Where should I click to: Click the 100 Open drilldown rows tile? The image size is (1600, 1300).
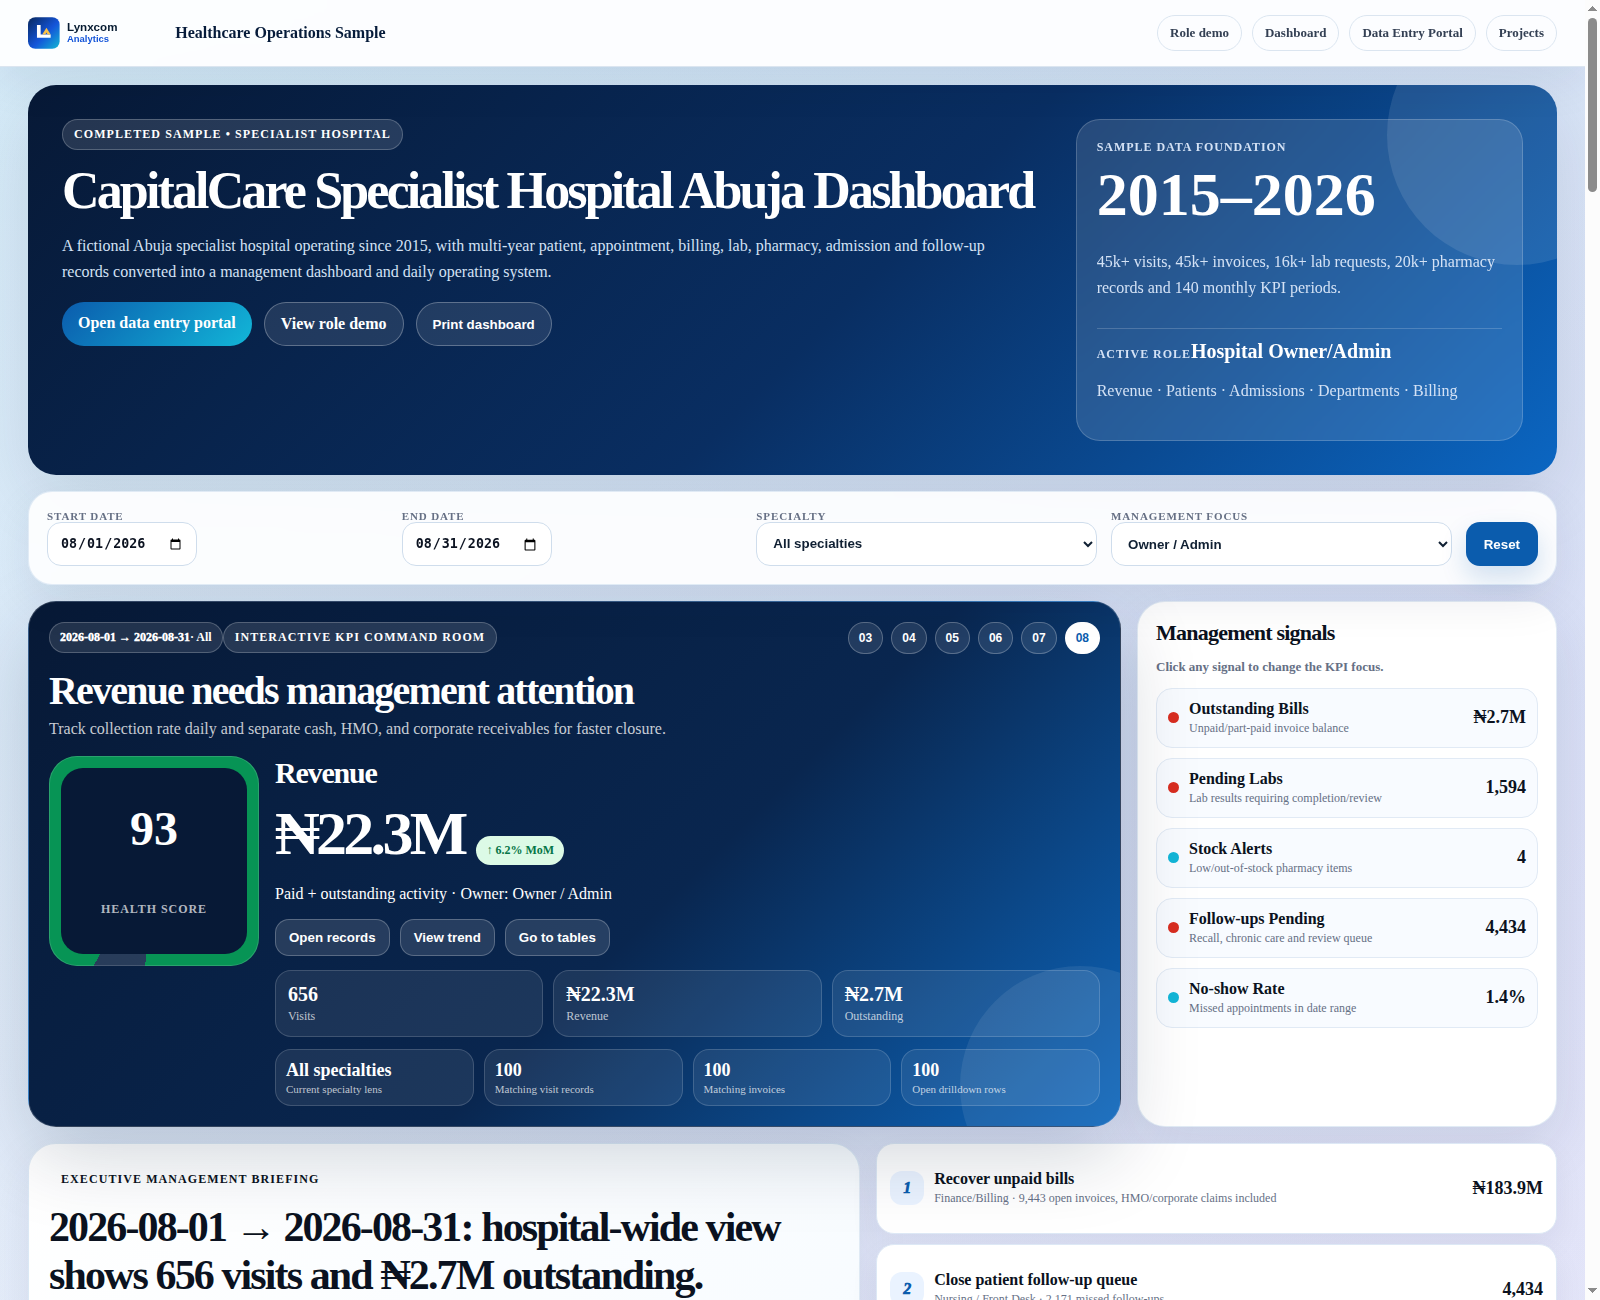coord(1000,1078)
